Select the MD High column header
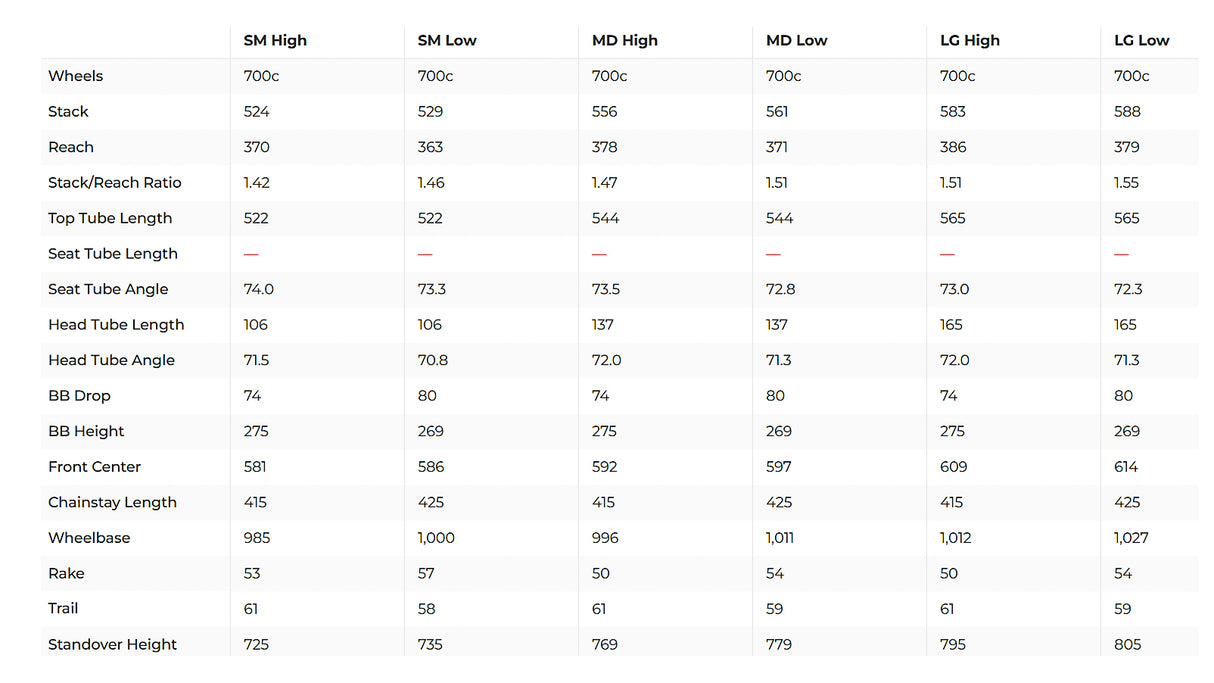1214x683 pixels. pyautogui.click(x=625, y=41)
